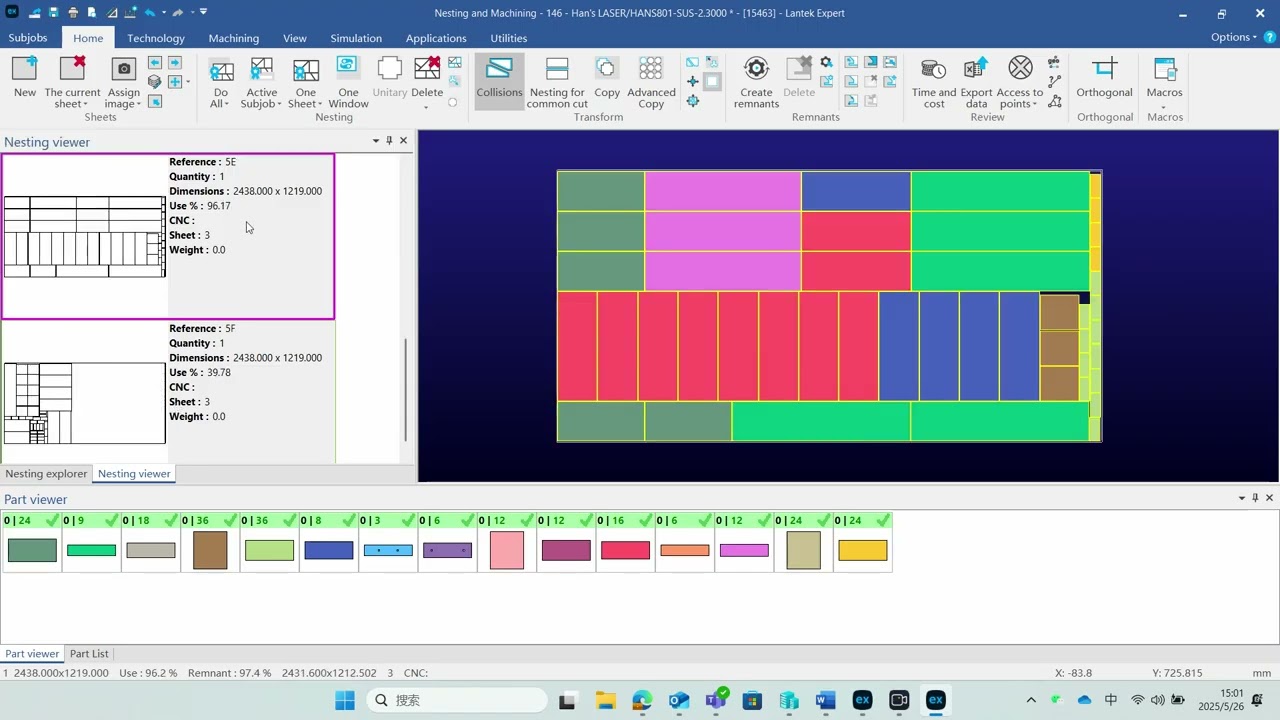Toggle checkmark on the 0|24 yellow part

pos(883,520)
